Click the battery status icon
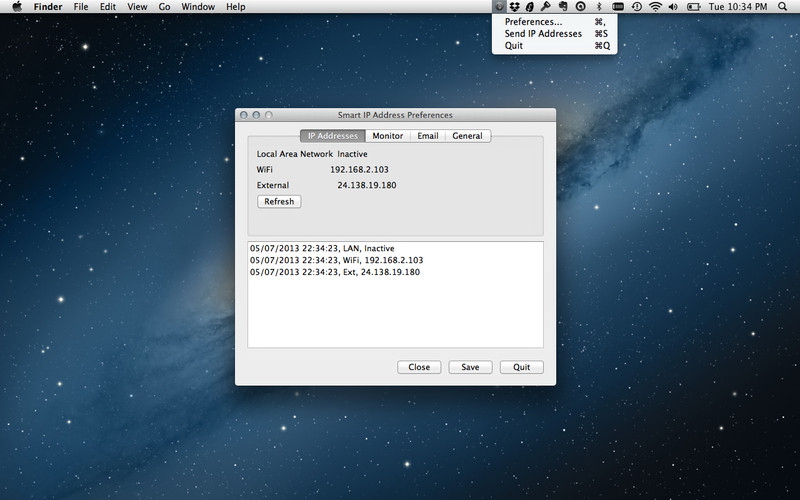Screen dimensions: 800x500 pos(693,7)
